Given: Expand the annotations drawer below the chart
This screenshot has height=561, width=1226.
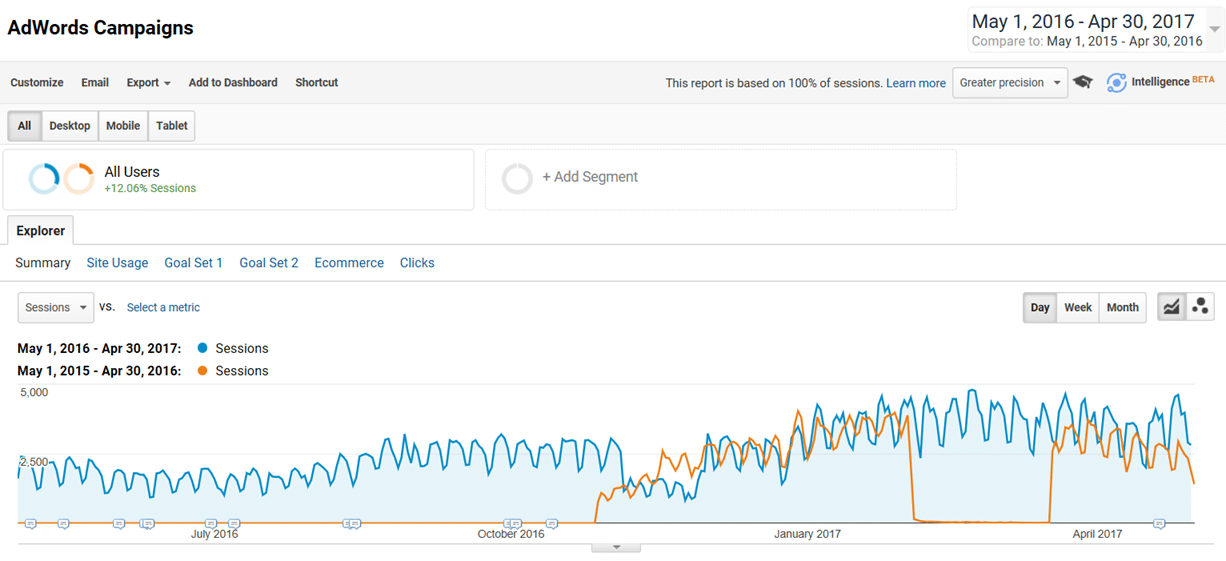Looking at the screenshot, I should click(x=616, y=547).
